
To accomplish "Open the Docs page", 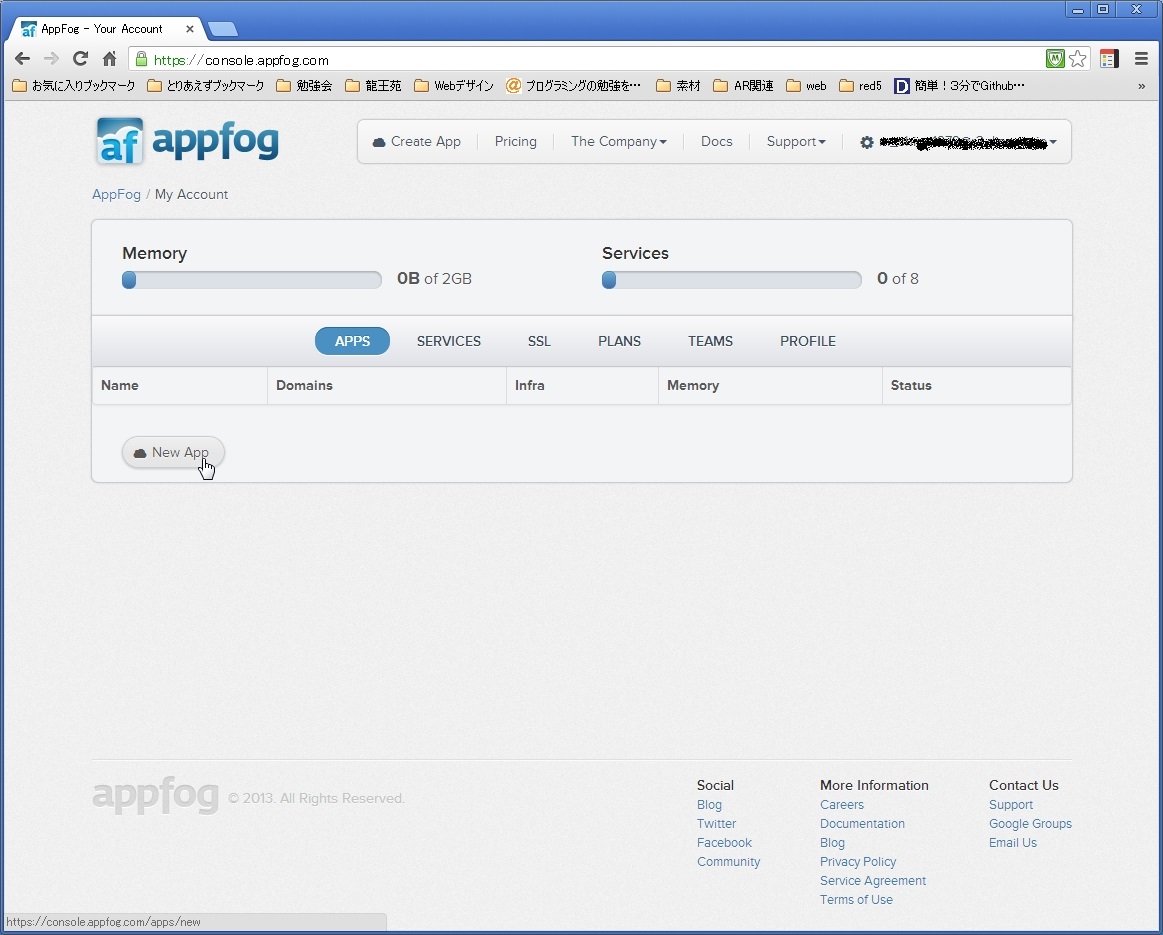I will click(x=716, y=142).
